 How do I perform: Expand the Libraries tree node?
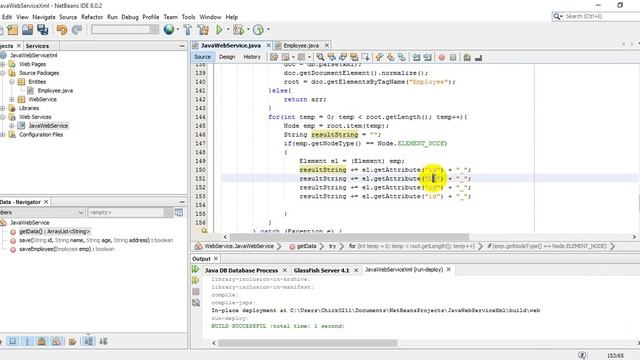3,108
